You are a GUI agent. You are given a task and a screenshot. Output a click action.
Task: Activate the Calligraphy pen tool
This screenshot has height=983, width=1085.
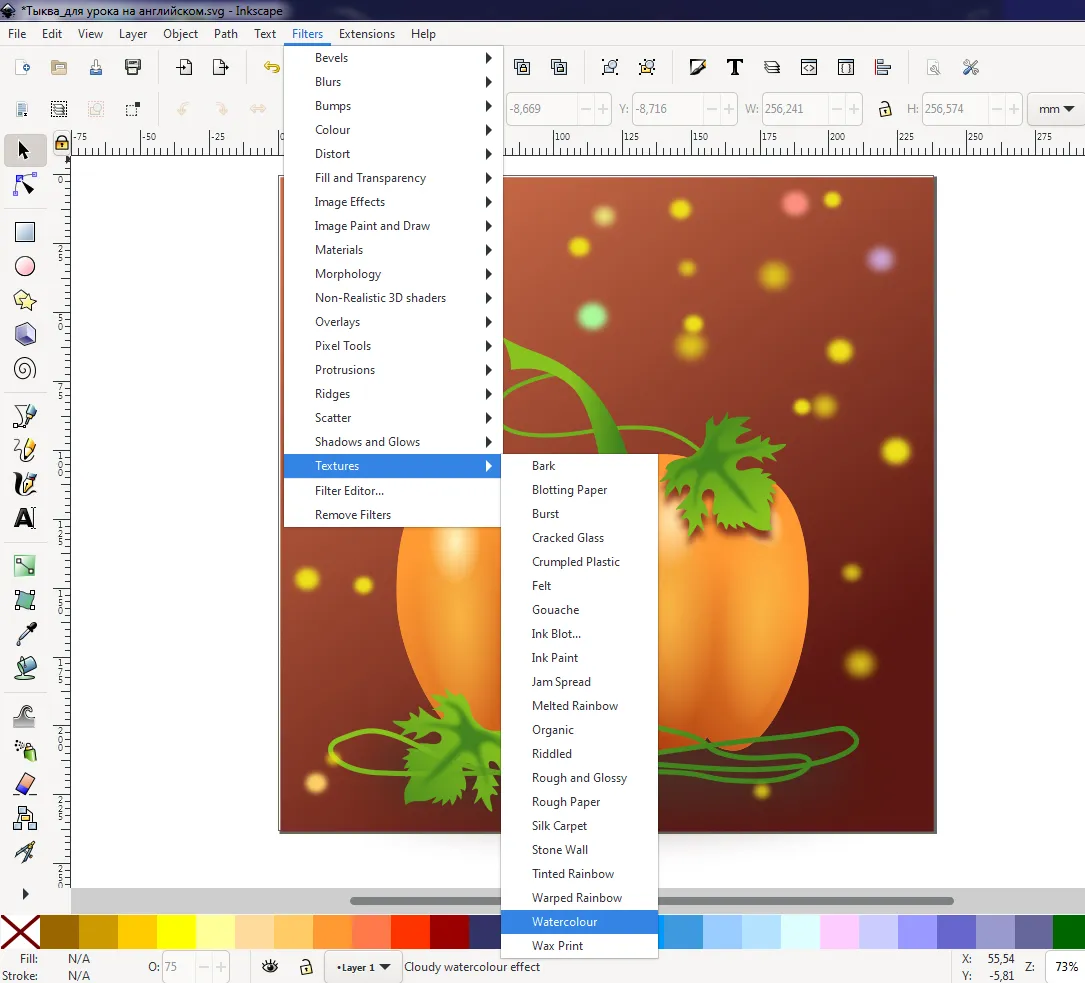click(x=25, y=484)
